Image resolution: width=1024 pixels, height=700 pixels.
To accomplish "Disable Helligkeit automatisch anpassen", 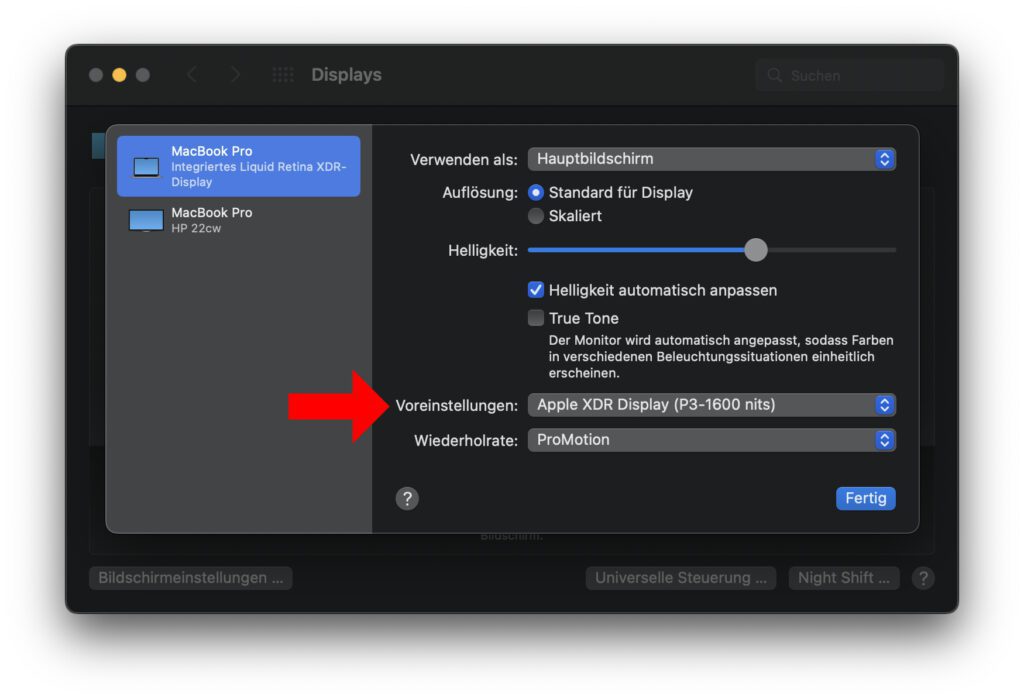I will pyautogui.click(x=536, y=290).
